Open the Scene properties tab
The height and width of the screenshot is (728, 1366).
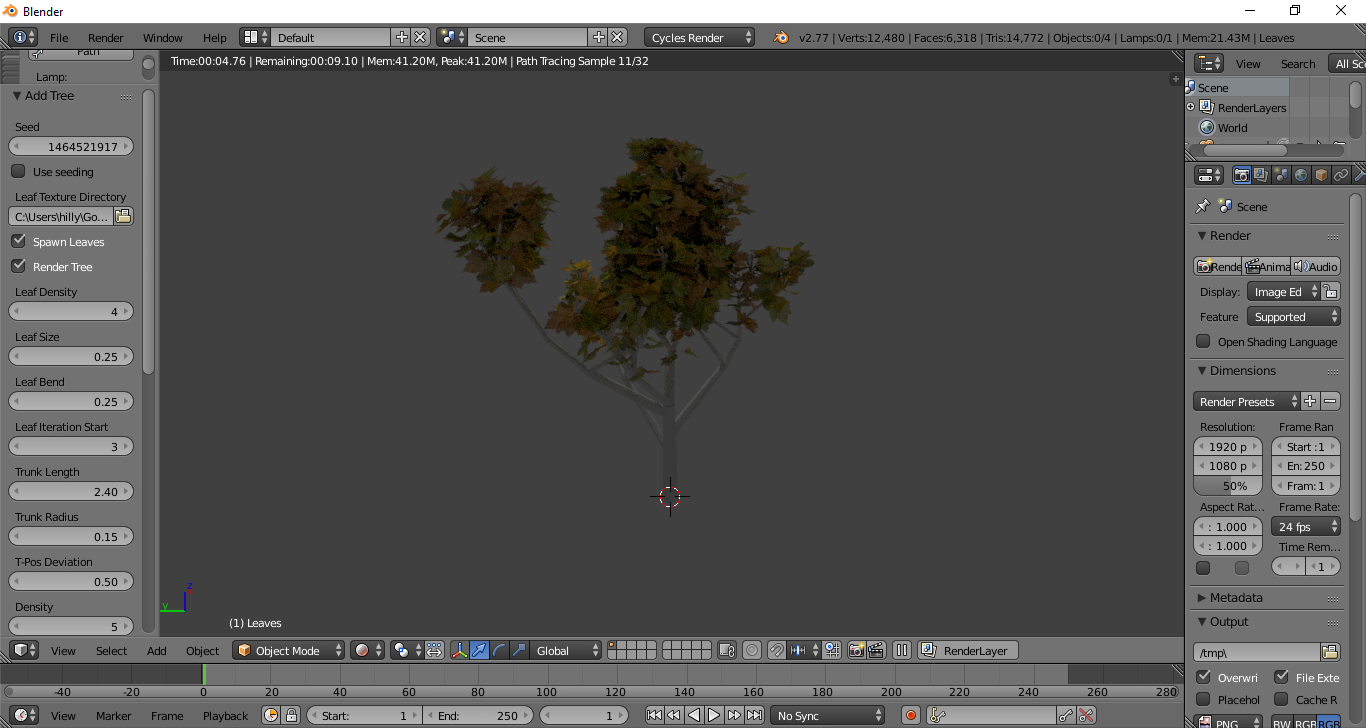[1281, 175]
